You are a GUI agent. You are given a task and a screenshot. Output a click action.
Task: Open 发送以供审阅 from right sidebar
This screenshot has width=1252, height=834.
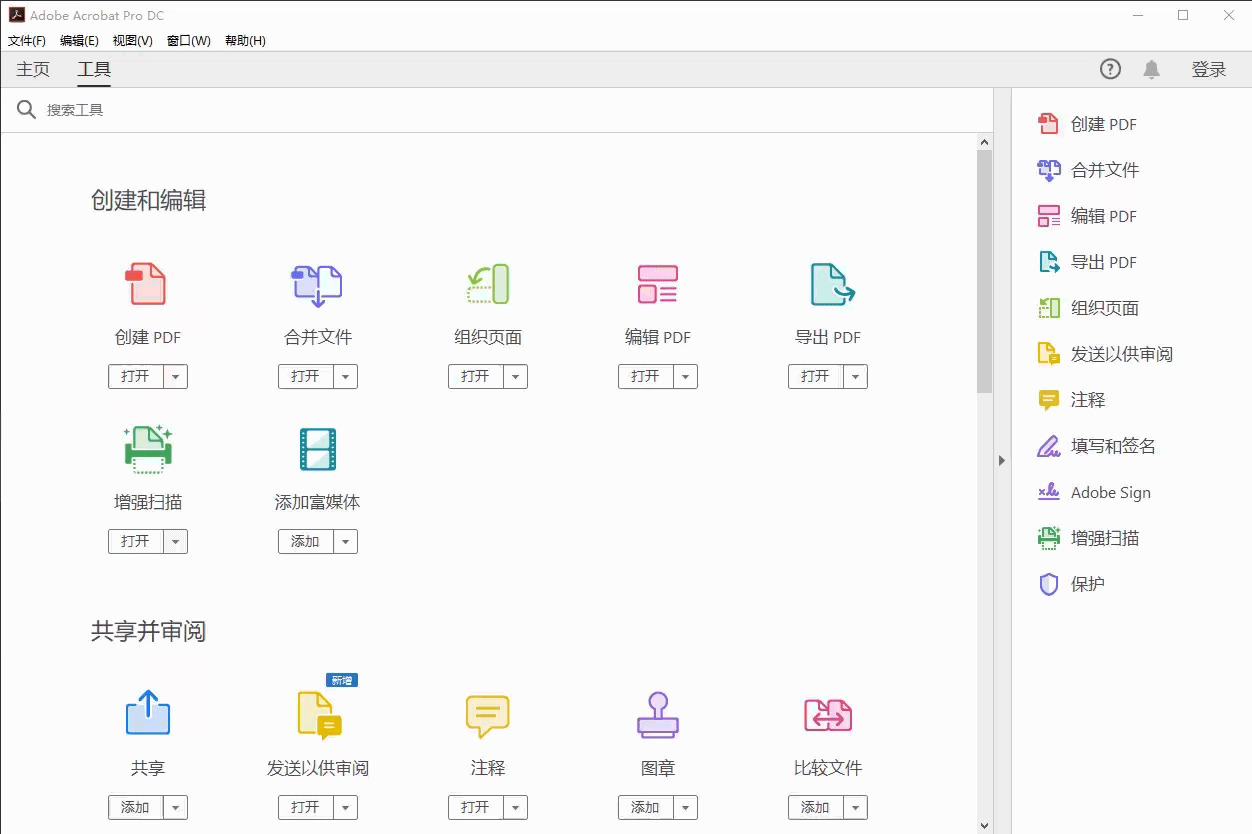coord(1105,354)
